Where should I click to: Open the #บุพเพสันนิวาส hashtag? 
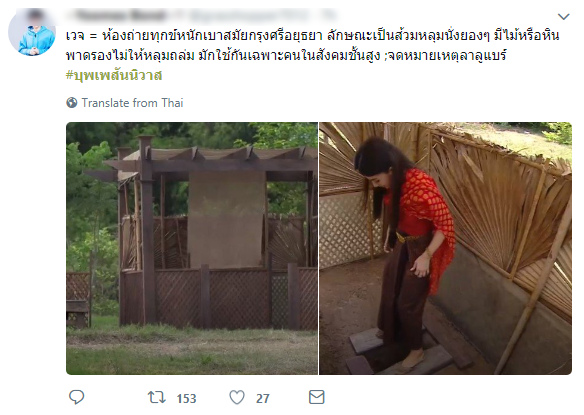coord(114,76)
